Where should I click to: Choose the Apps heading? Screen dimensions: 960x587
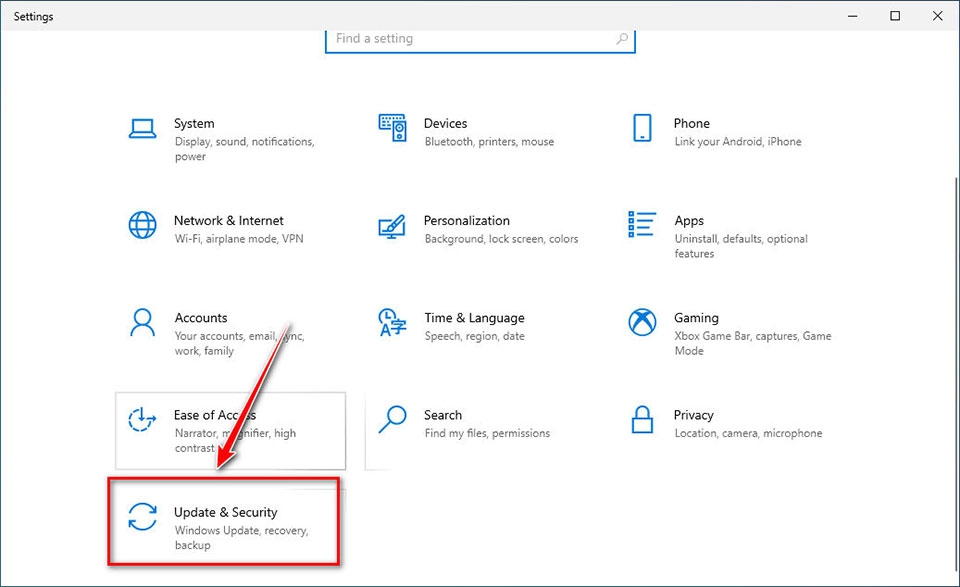coord(689,220)
